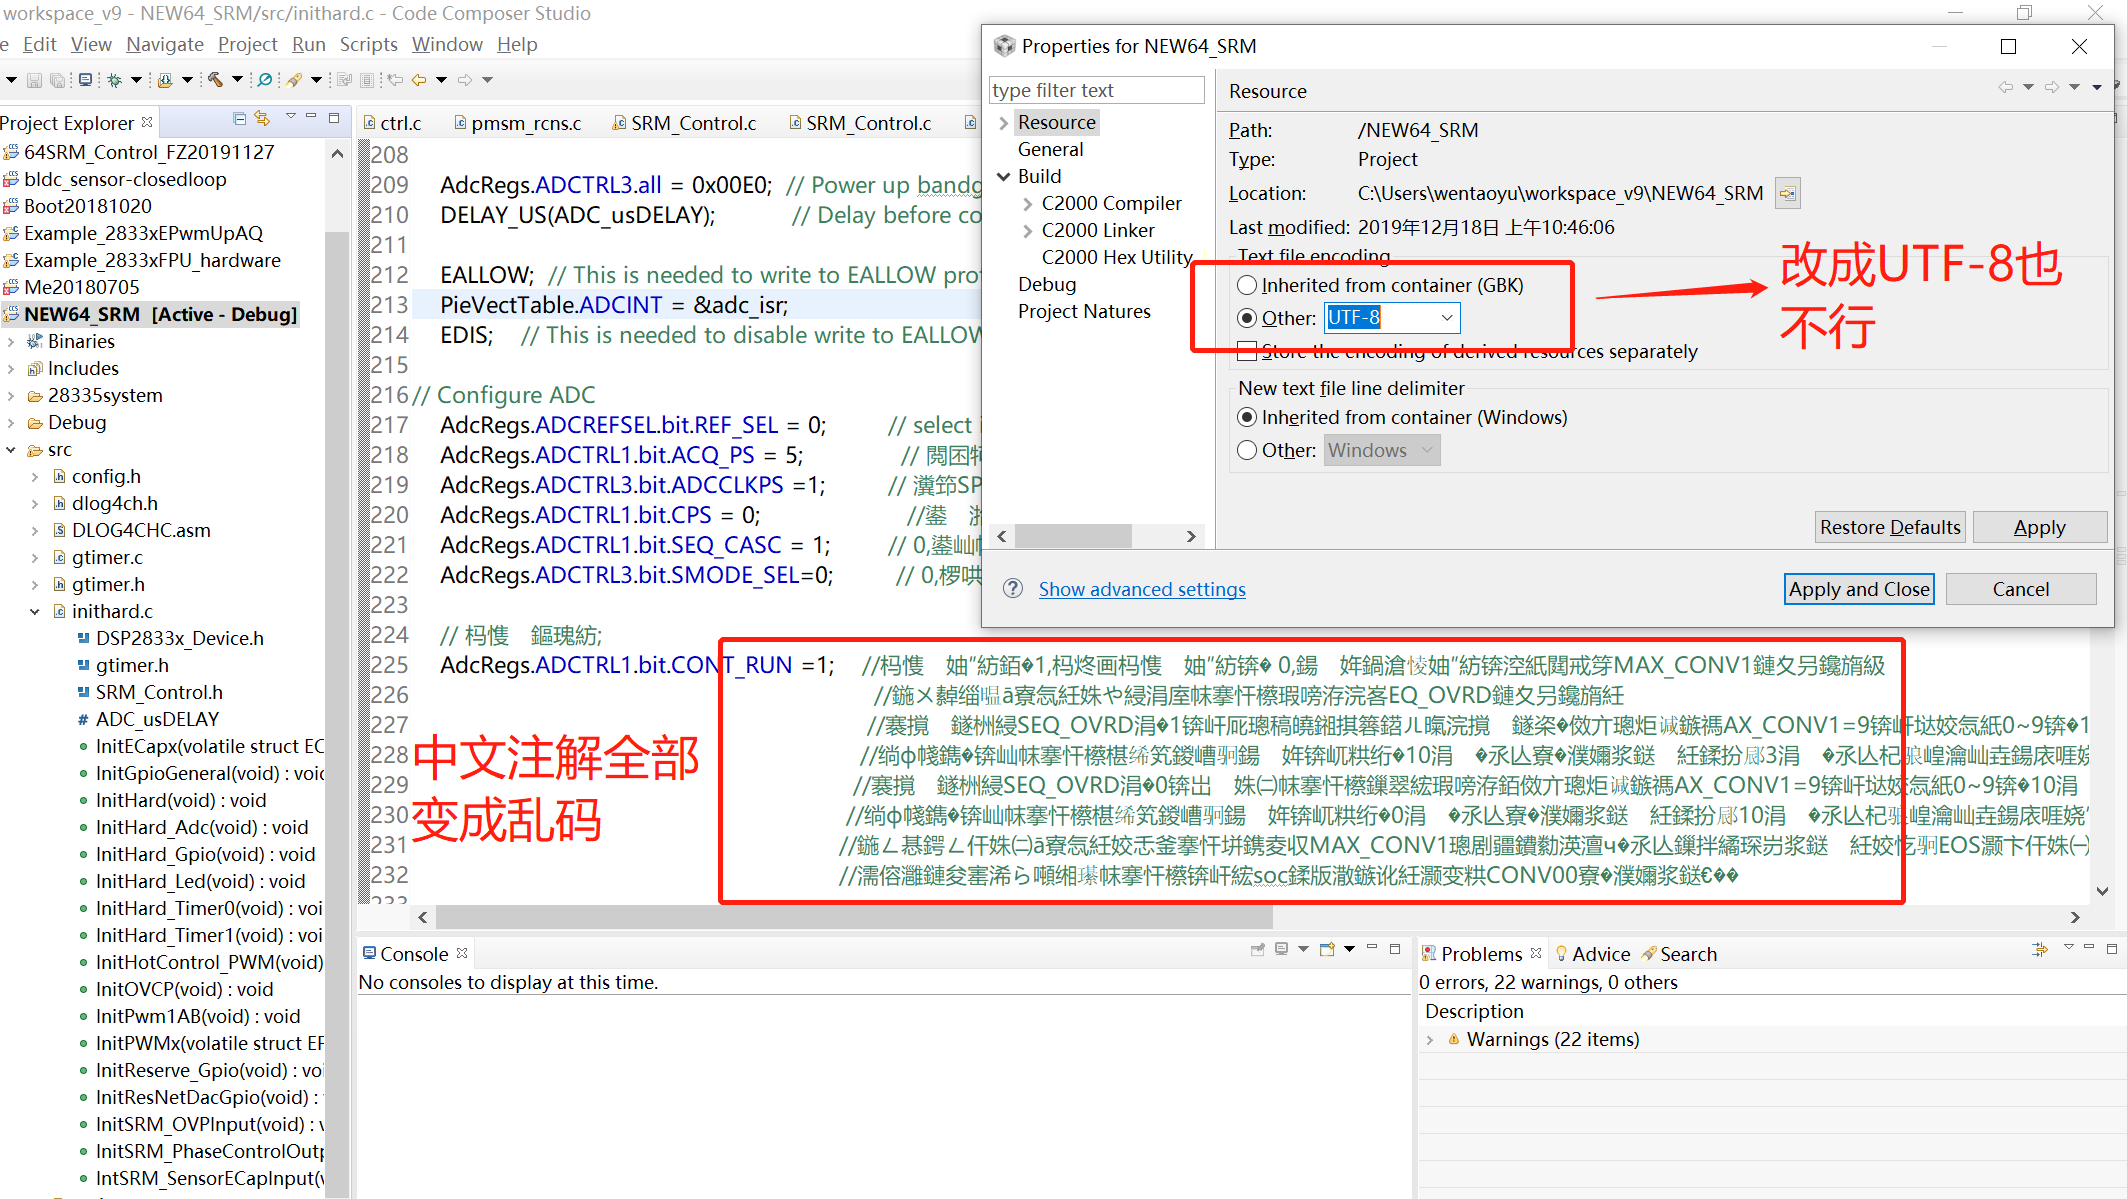Expand the C2000 Compiler tree node
The image size is (2127, 1199).
(x=1027, y=204)
